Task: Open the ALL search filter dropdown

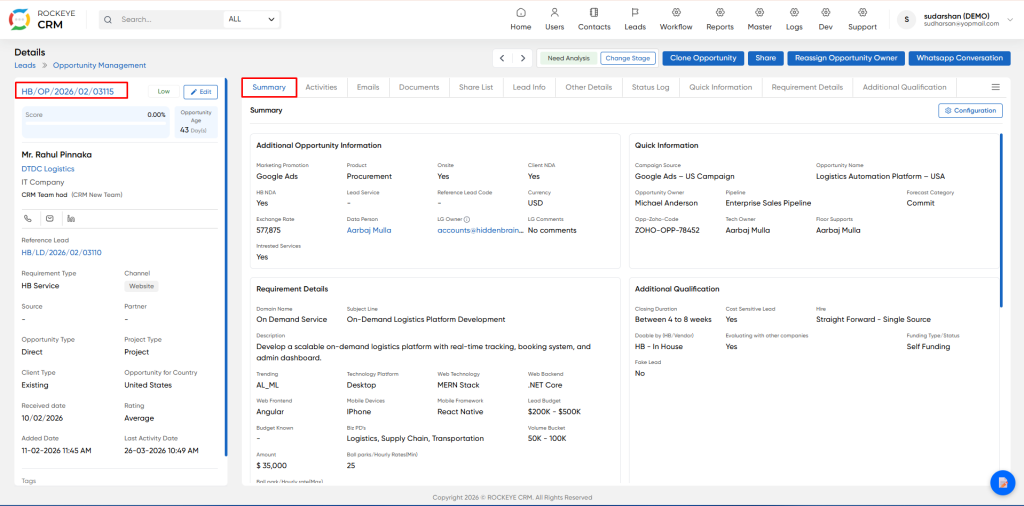Action: [251, 20]
